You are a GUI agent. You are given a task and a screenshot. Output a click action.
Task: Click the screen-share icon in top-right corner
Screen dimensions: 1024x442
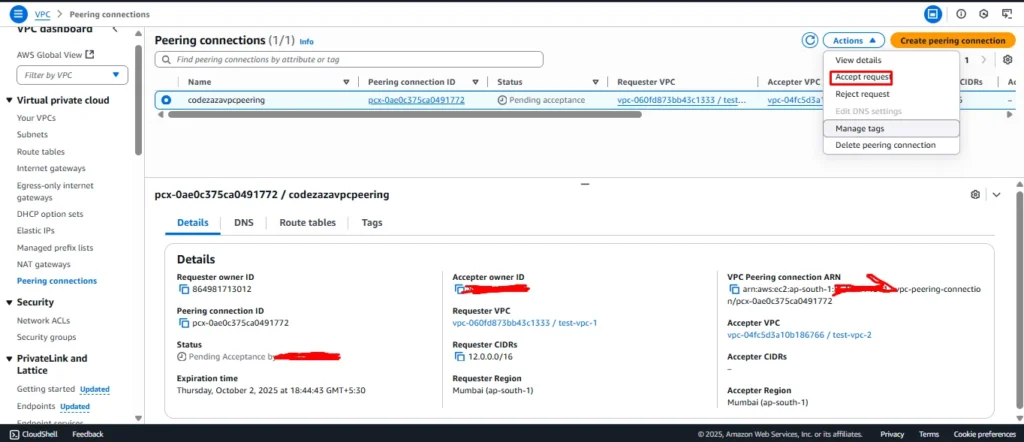[x=1006, y=14]
